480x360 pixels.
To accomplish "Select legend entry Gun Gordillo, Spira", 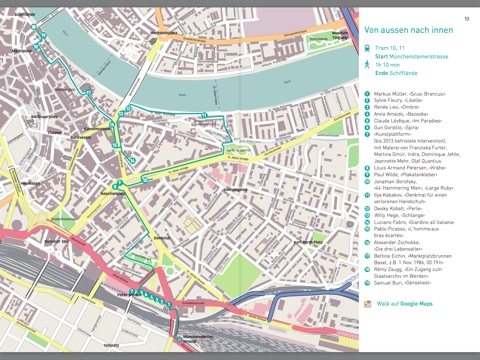I will tap(392, 127).
